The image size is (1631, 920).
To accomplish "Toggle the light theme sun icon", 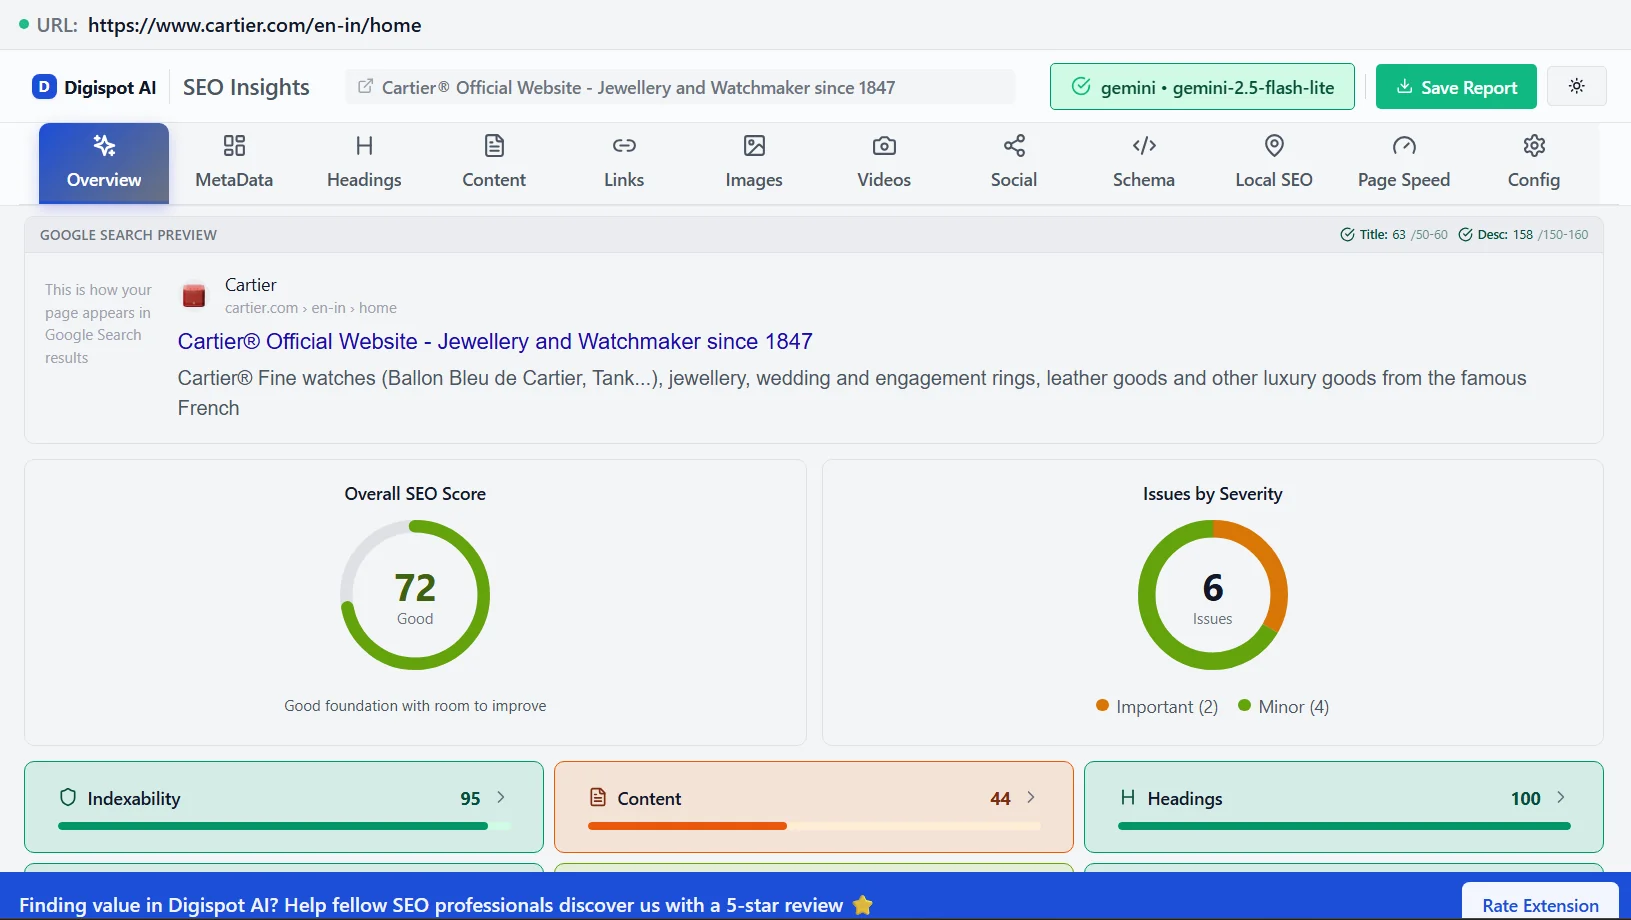I will 1577,86.
